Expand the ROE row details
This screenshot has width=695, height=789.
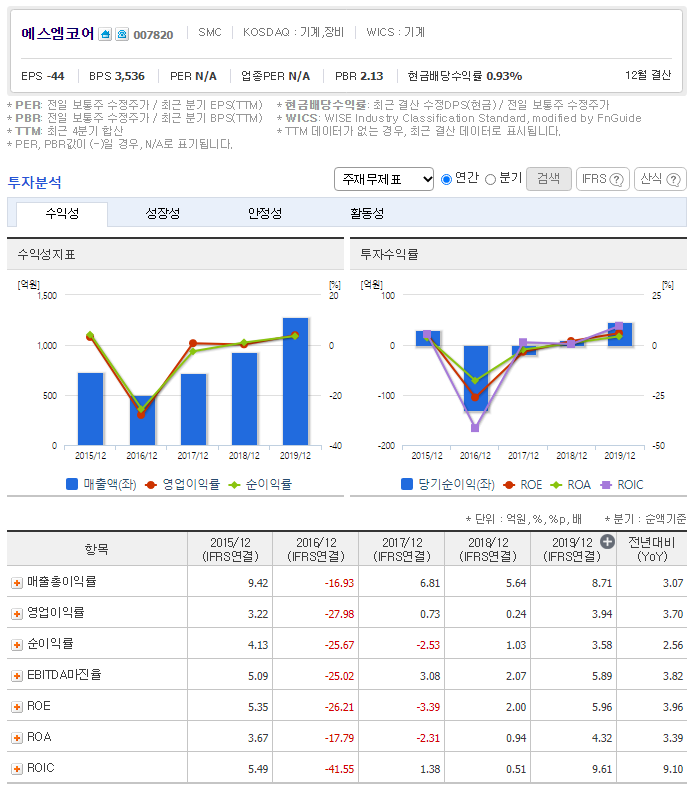[x=17, y=707]
